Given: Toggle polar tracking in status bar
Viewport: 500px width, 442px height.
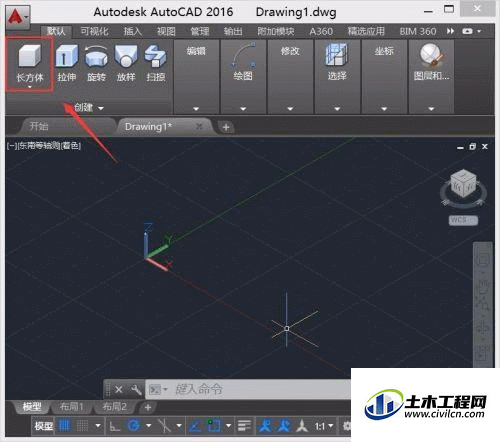Looking at the screenshot, I should click(134, 426).
